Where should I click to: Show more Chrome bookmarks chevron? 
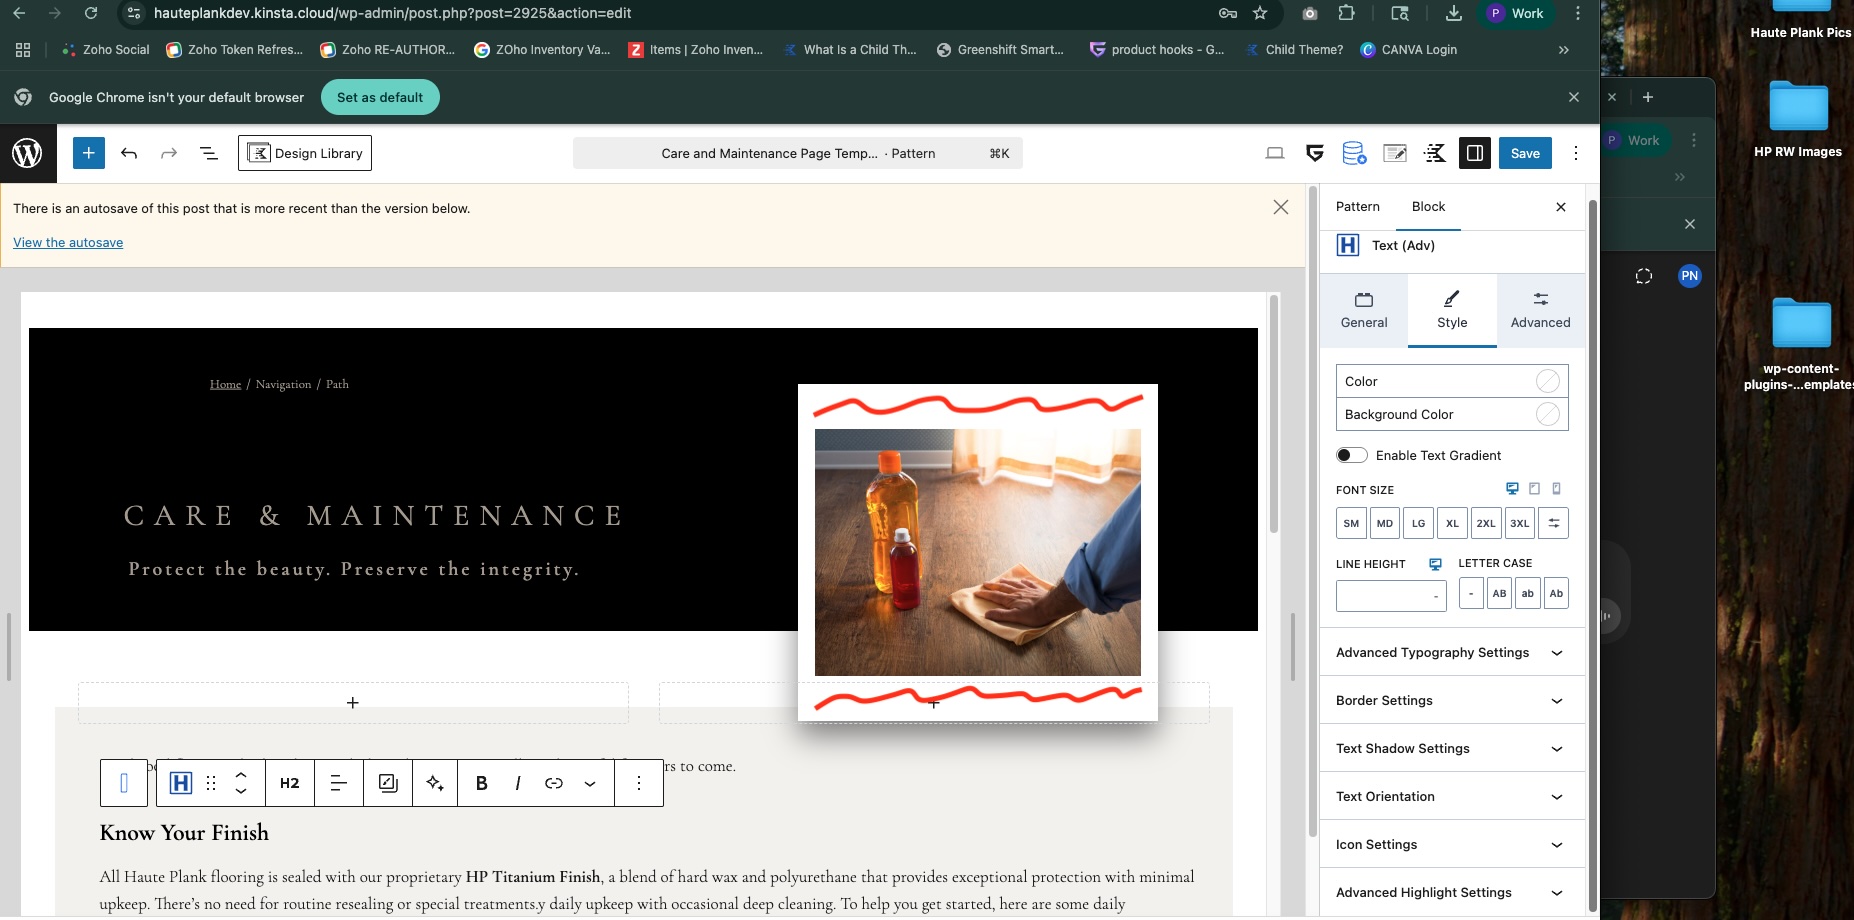coord(1564,49)
